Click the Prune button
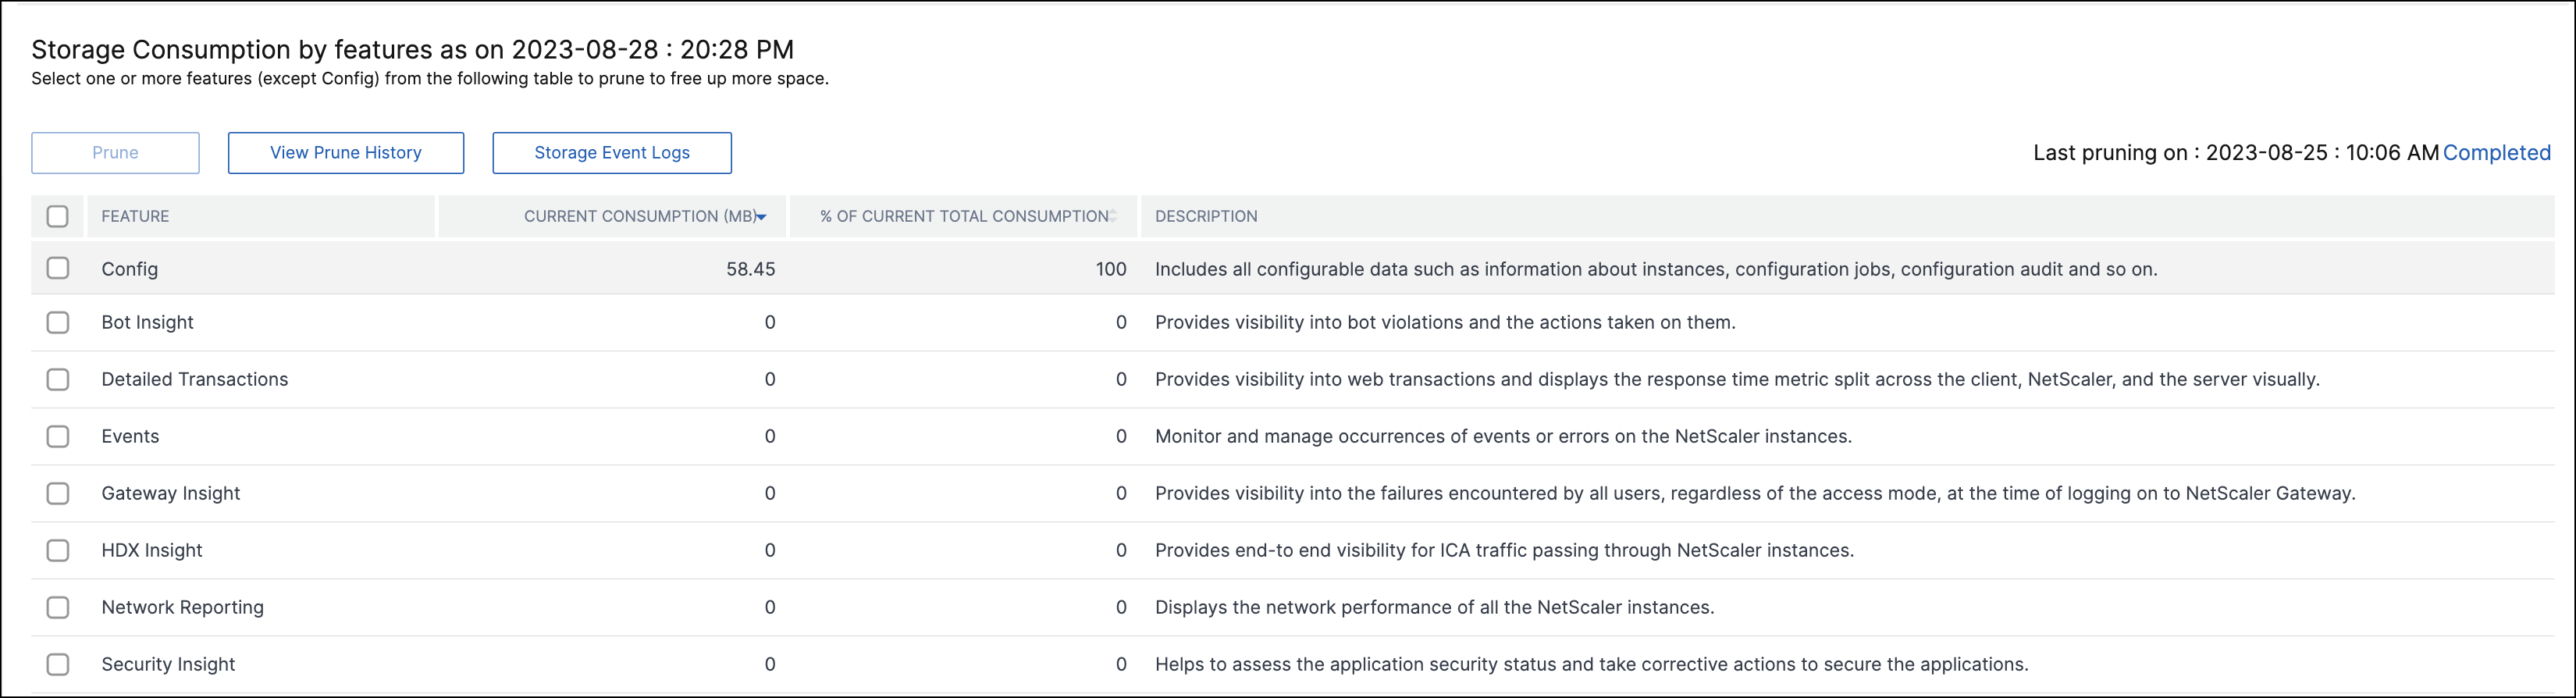2576x698 pixels. (115, 153)
